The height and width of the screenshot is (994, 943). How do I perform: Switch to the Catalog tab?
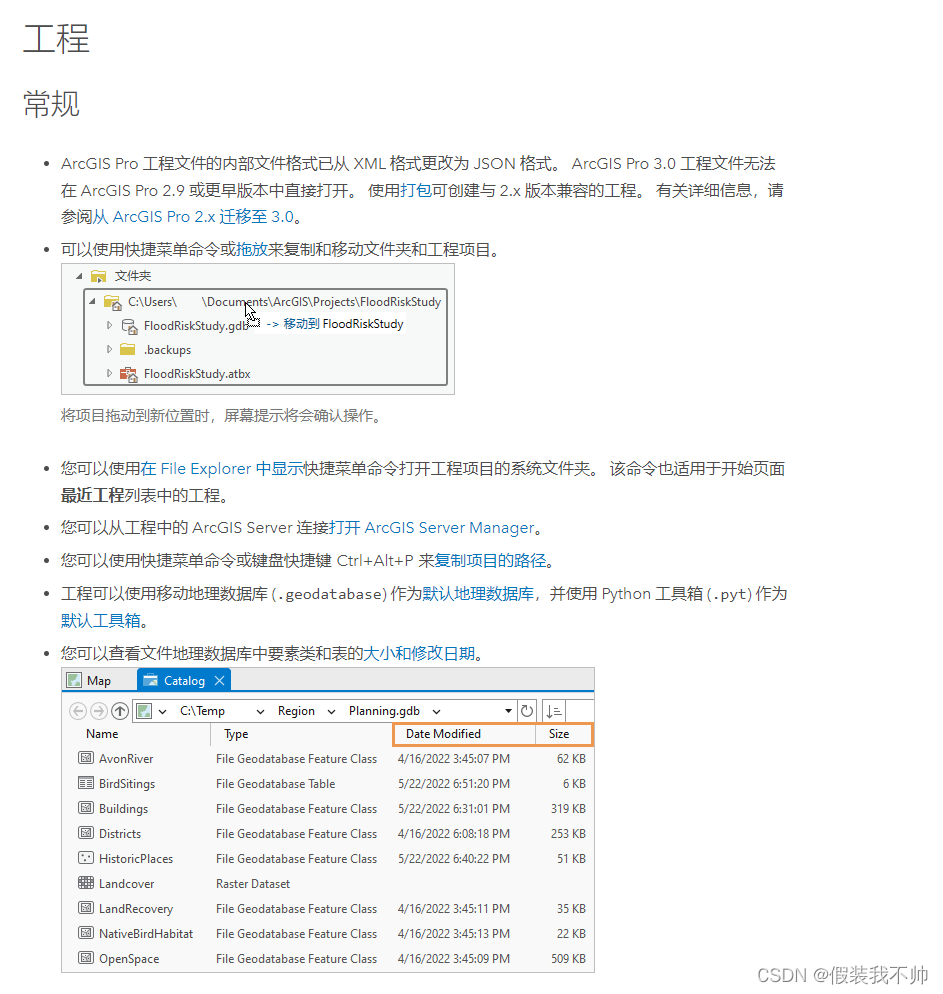tap(184, 680)
